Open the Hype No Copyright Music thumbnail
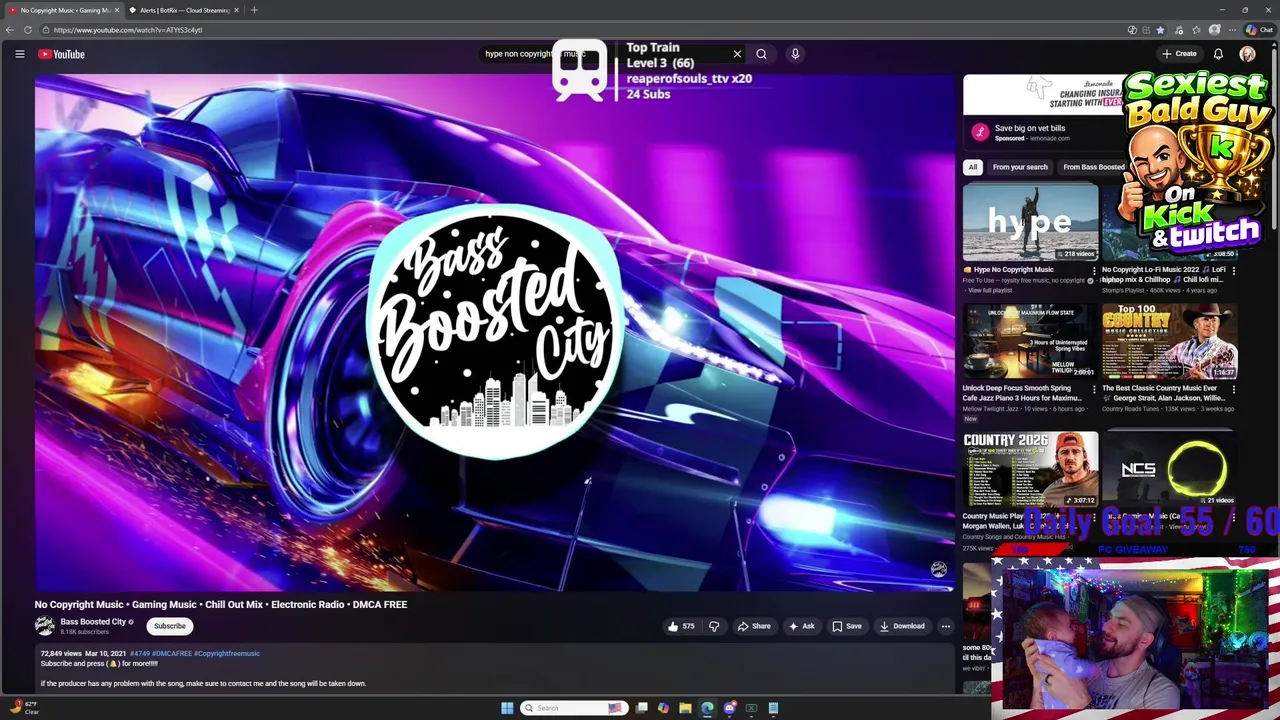The image size is (1280, 720). tap(1030, 222)
